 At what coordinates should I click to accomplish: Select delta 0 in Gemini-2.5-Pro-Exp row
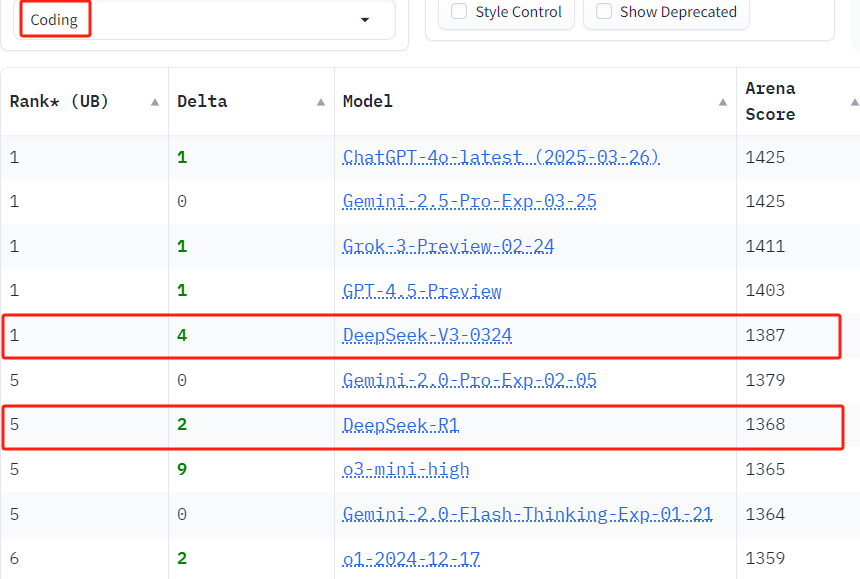click(x=182, y=201)
